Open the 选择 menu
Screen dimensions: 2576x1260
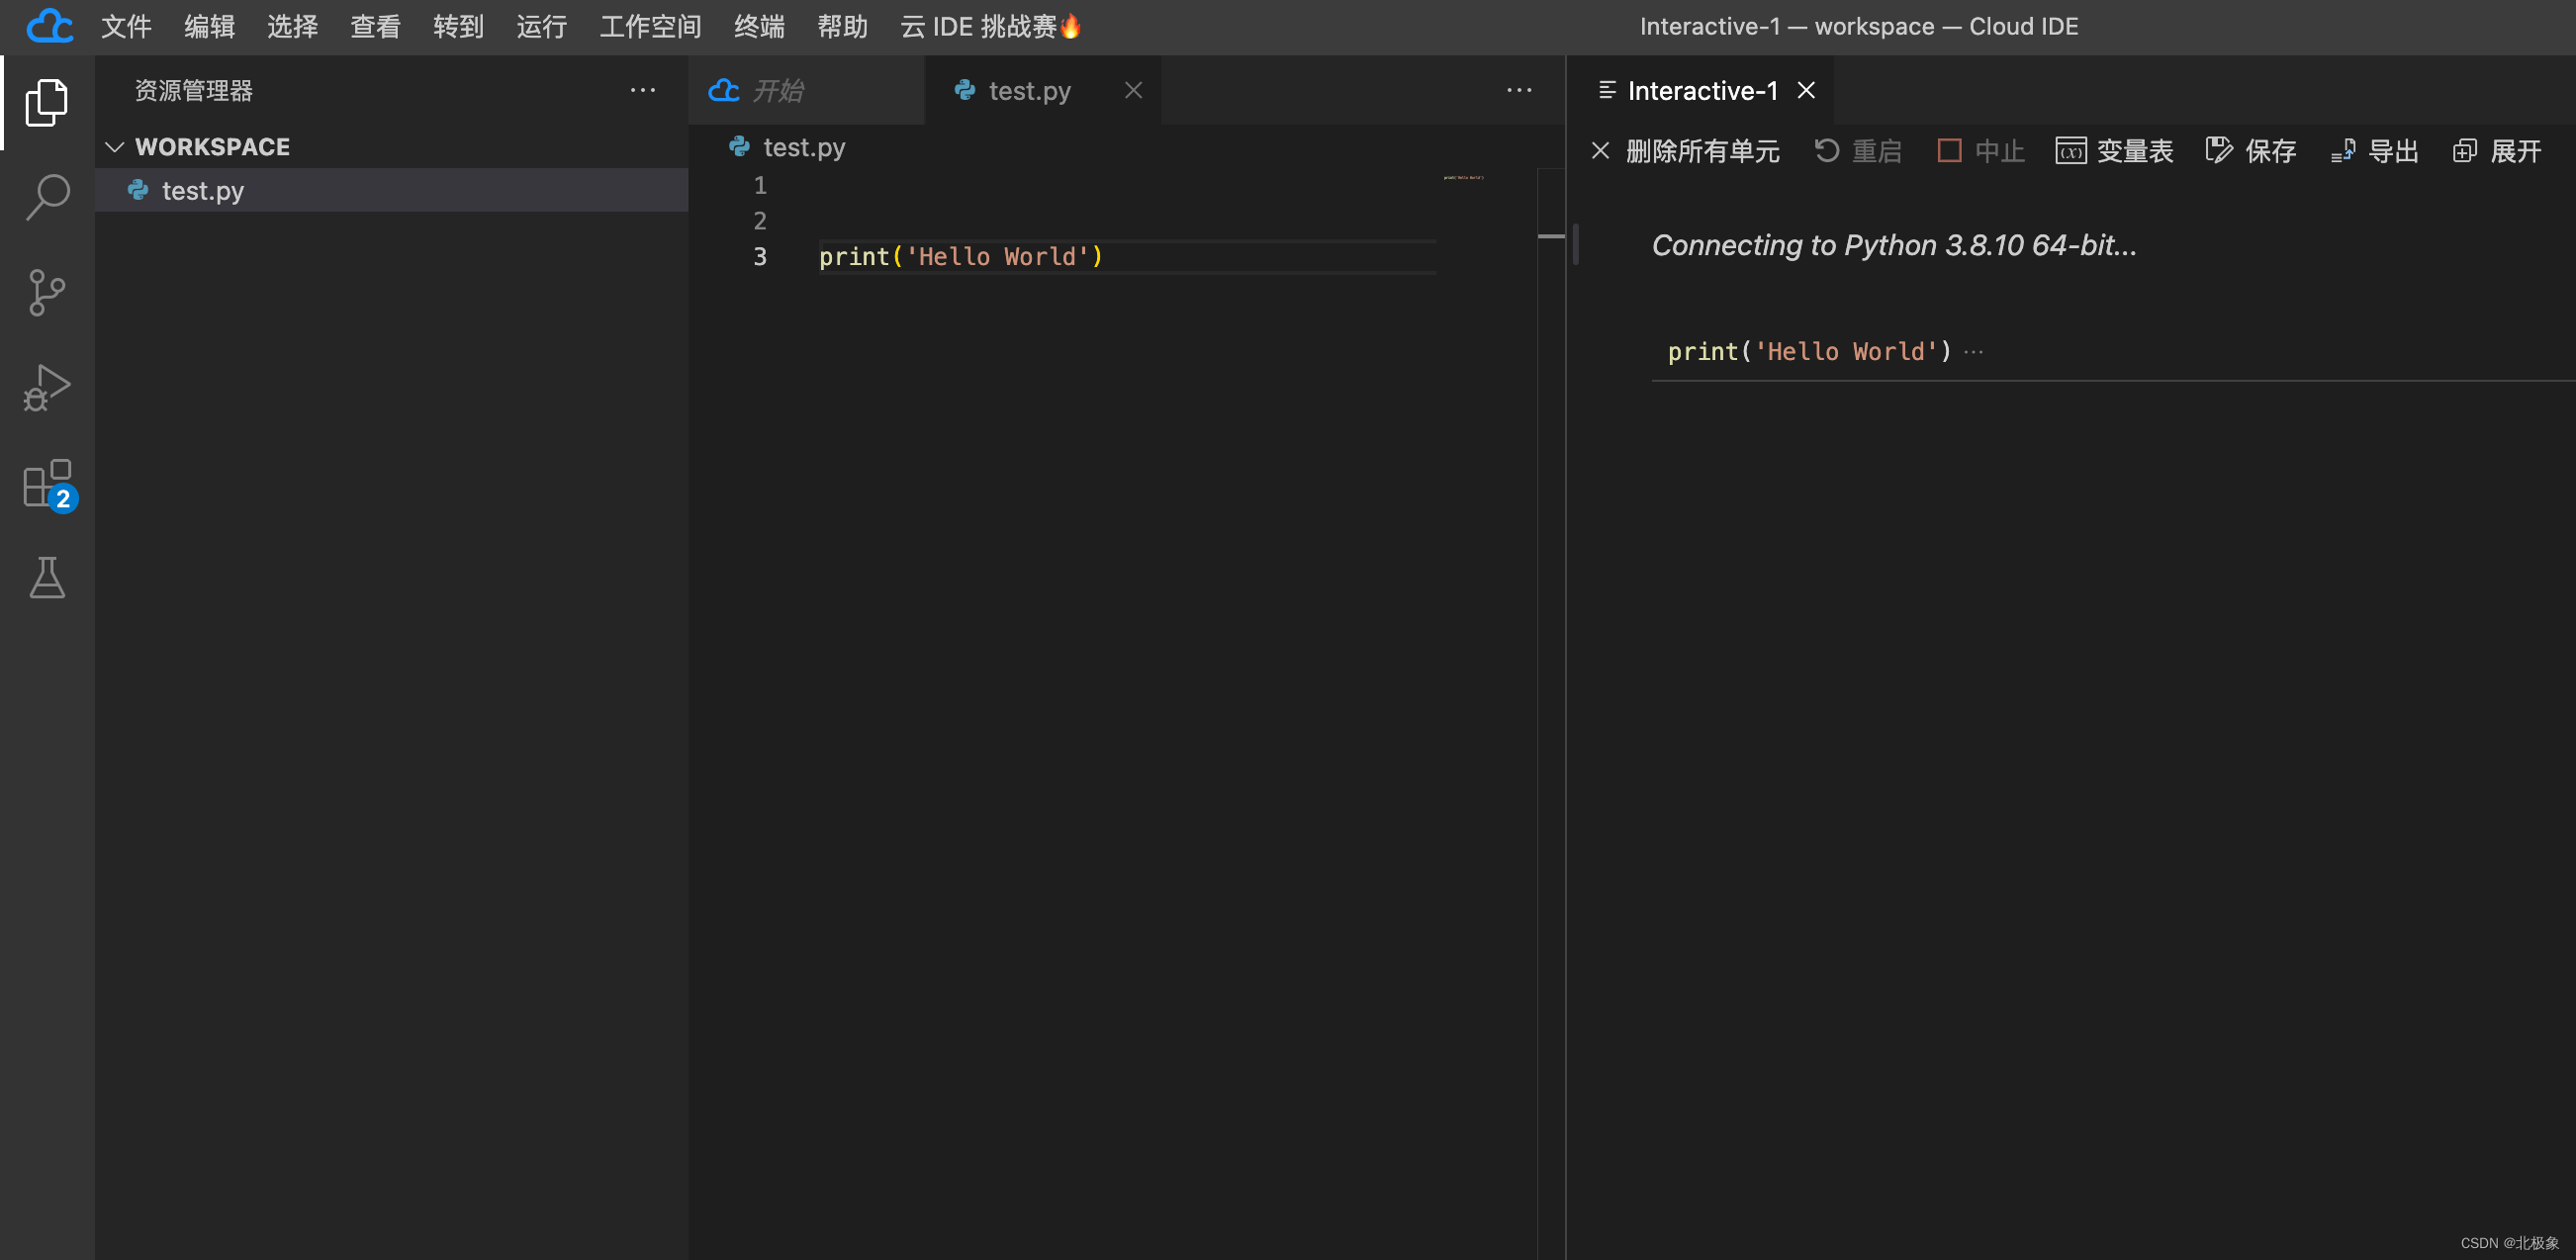[292, 26]
